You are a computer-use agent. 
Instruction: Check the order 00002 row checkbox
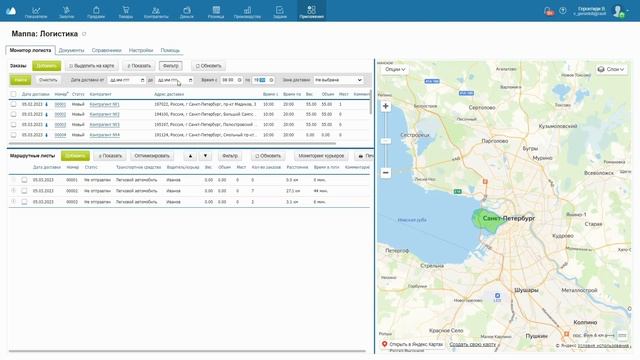coord(13,115)
